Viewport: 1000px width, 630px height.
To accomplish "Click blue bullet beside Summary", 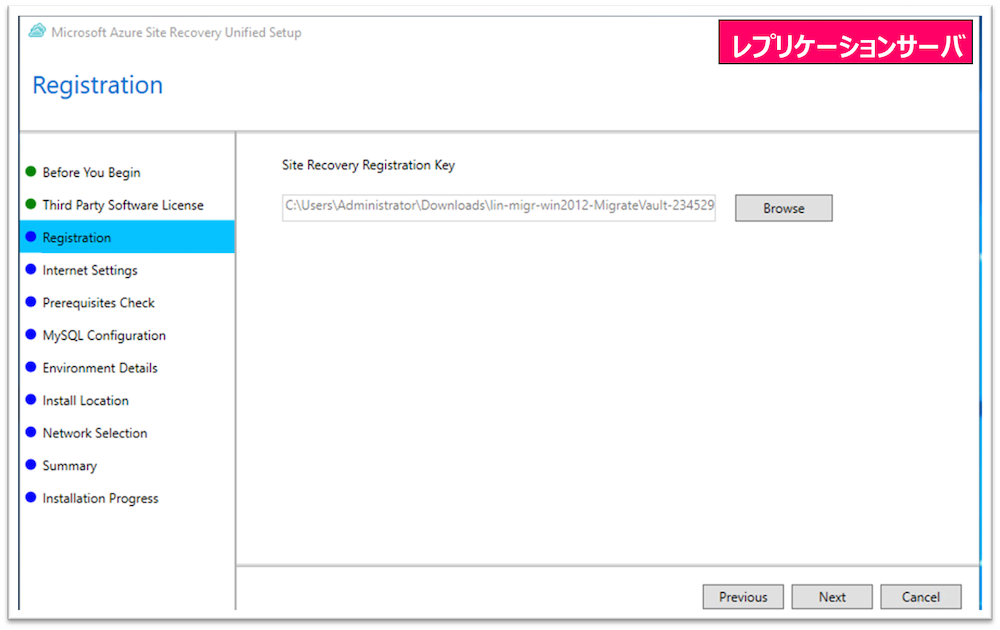I will point(31,464).
